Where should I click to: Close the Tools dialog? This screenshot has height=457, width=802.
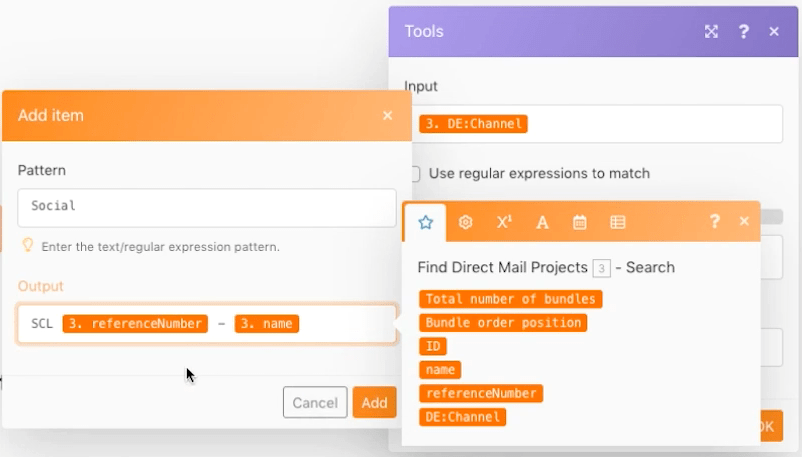click(x=774, y=32)
